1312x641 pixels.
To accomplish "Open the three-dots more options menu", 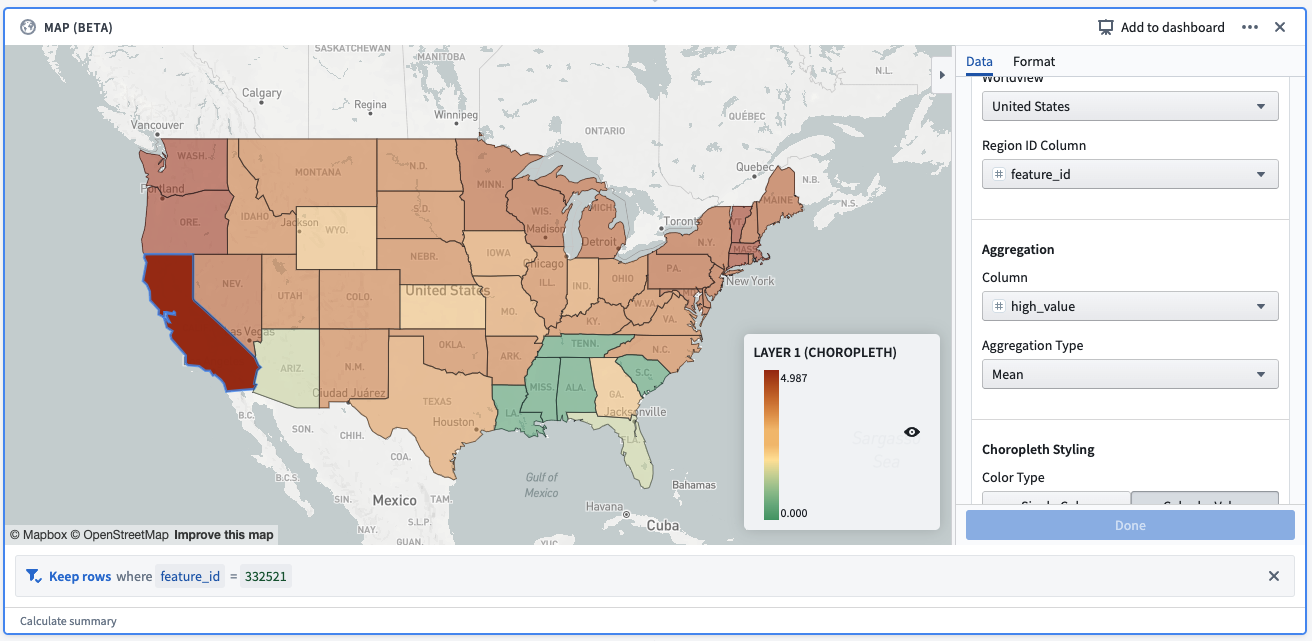I will click(x=1250, y=28).
